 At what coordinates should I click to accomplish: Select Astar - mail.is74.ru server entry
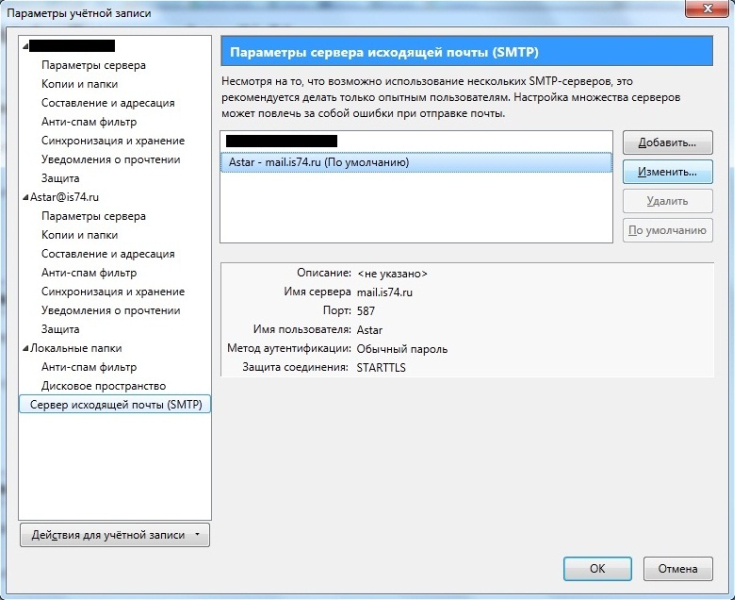tap(414, 162)
